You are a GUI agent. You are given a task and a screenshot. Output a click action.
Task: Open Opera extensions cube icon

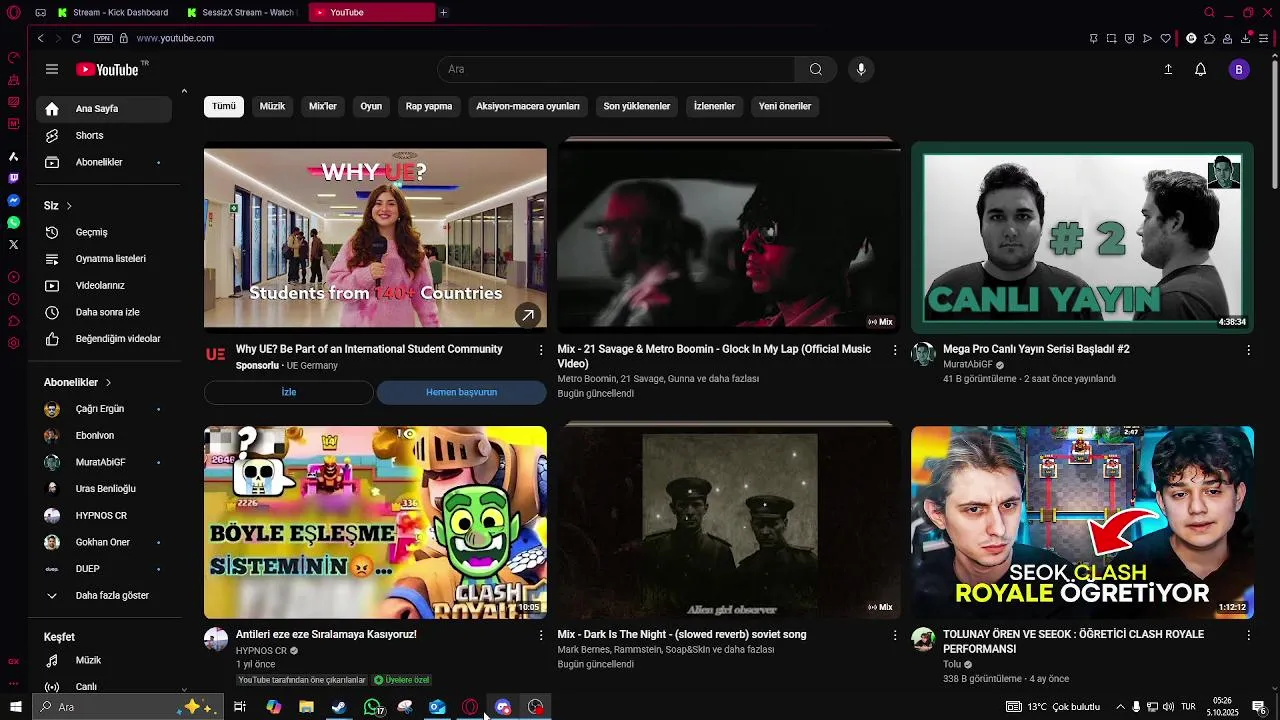1209,38
